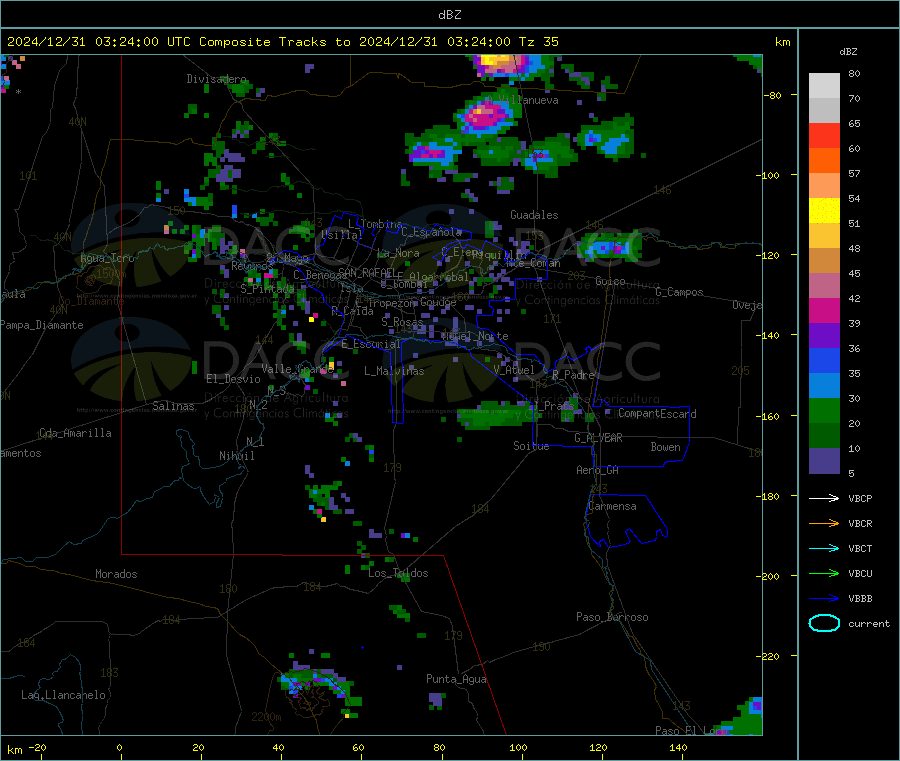Image resolution: width=900 pixels, height=761 pixels.
Task: Click the Cda_Amarilla place label
Action: point(75,433)
